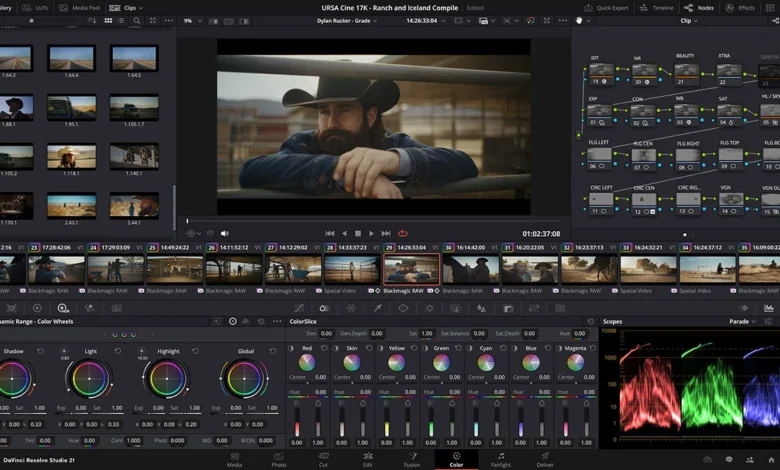
Task: Select timeline clip thumbnail number 30
Action: (x=470, y=269)
